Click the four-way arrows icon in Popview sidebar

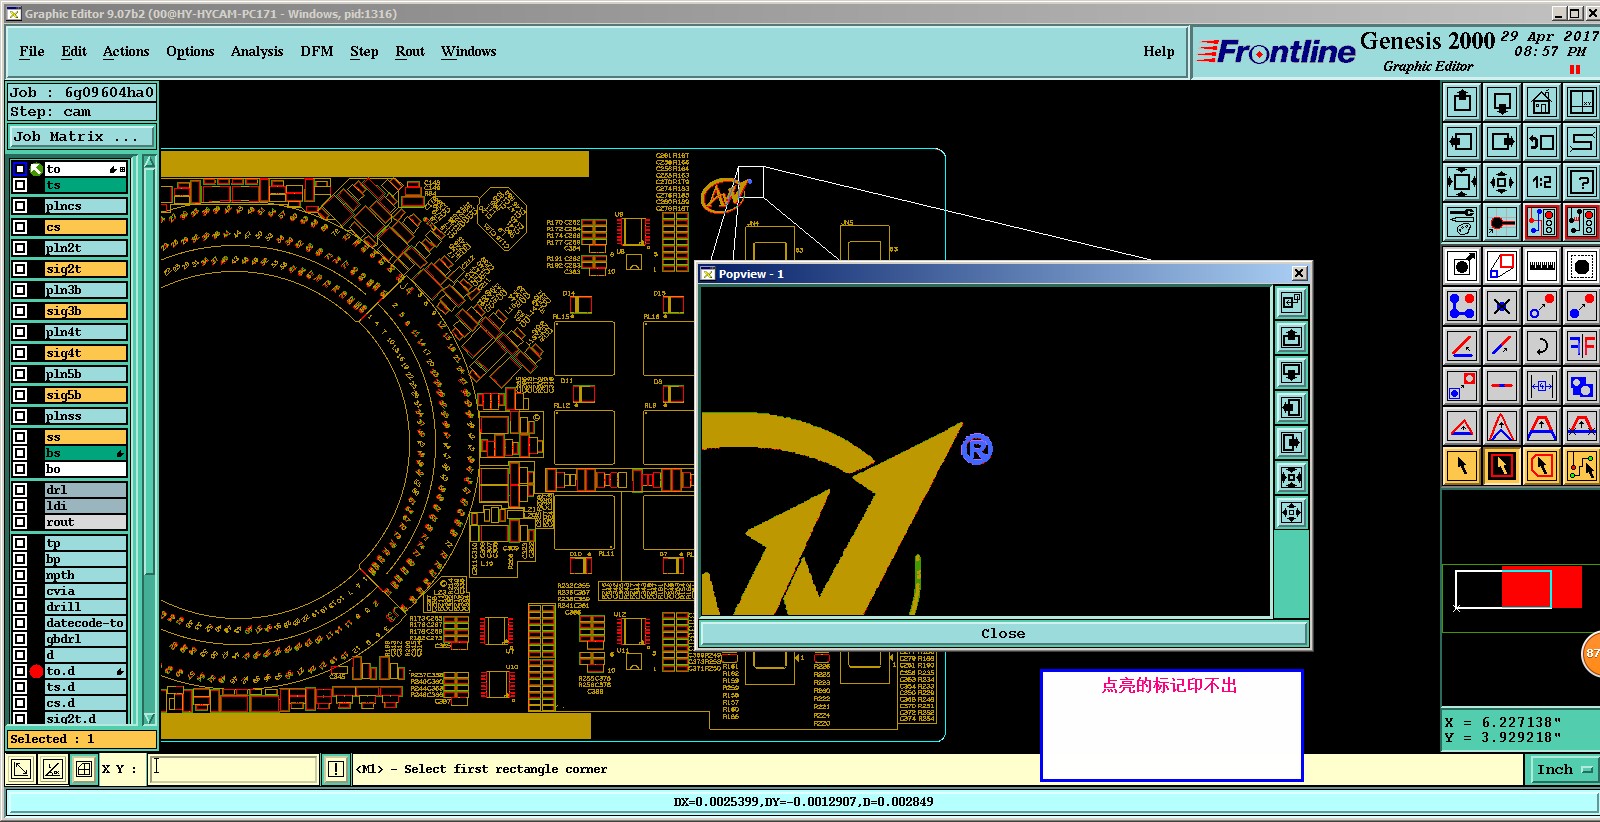[x=1291, y=512]
